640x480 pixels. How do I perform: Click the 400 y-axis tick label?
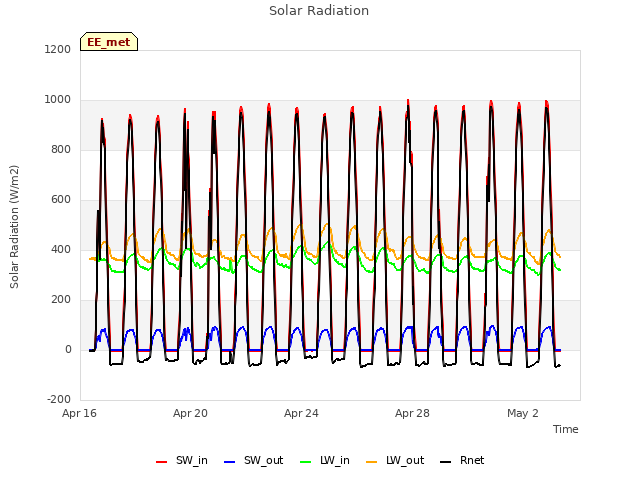61,250
